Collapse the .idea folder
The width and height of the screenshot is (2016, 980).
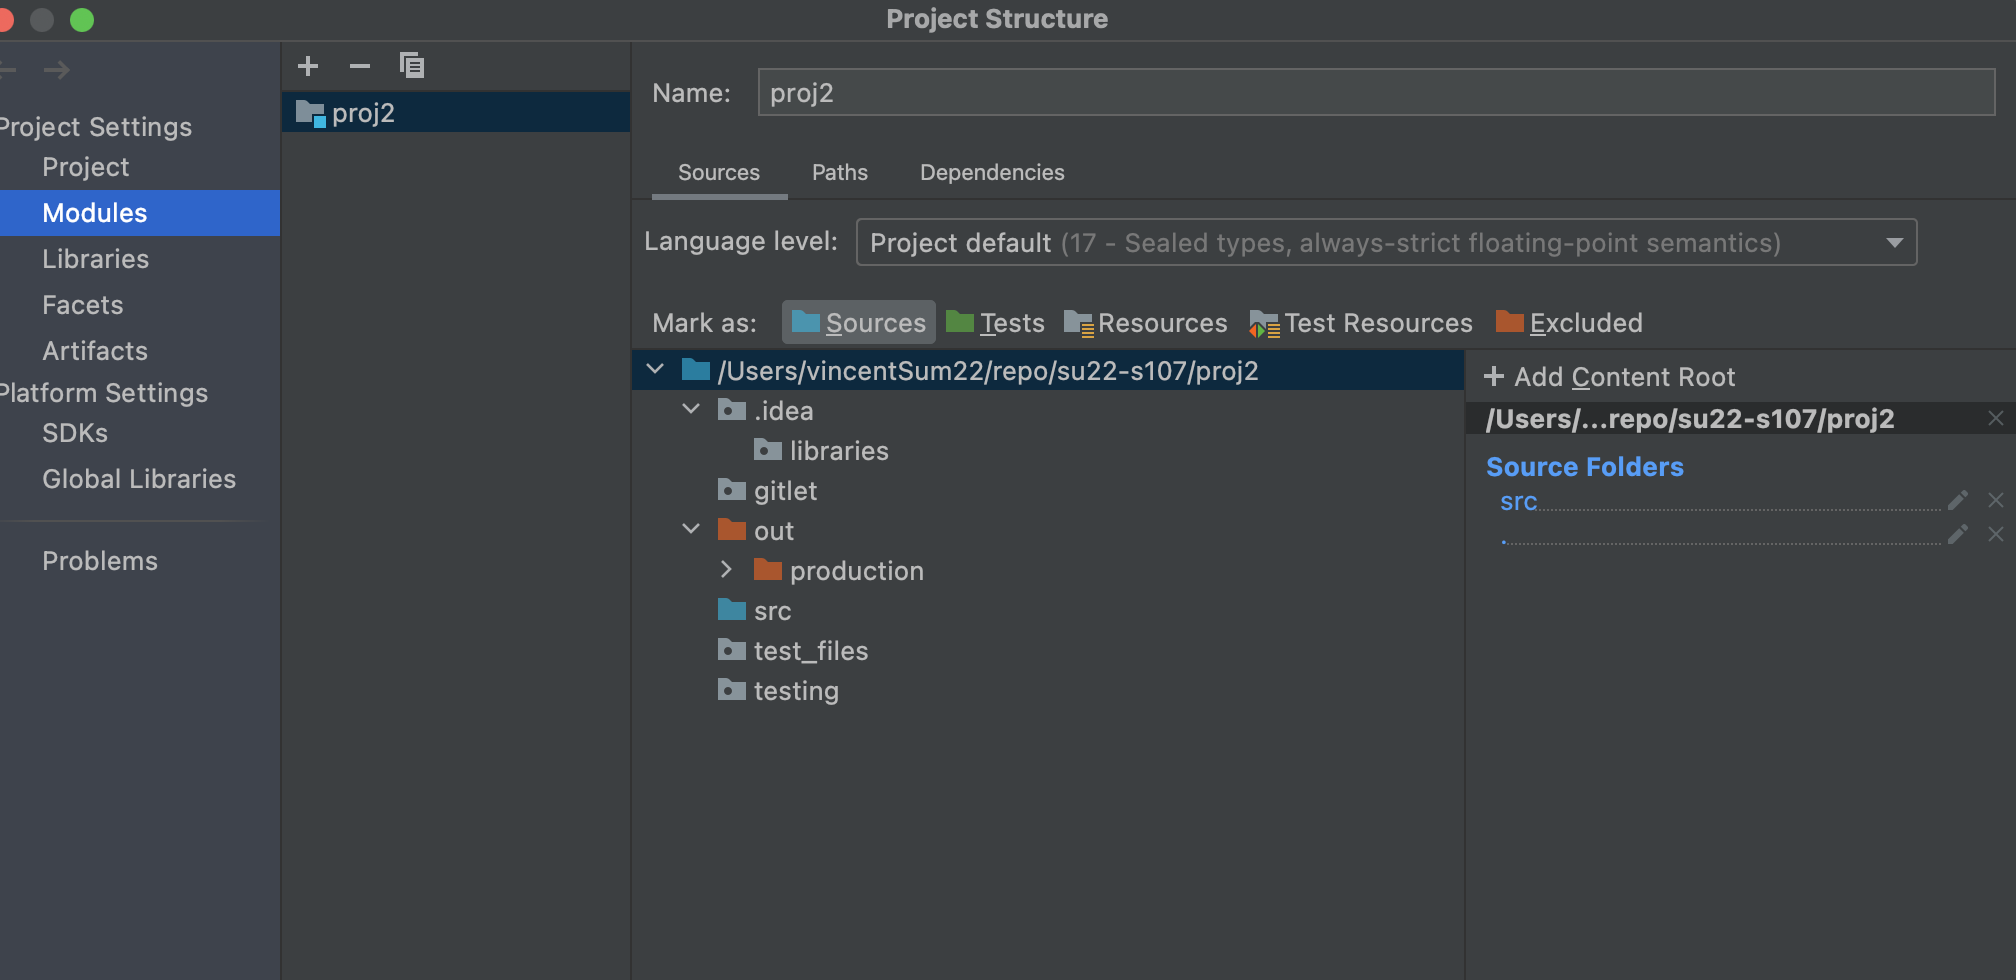[691, 409]
